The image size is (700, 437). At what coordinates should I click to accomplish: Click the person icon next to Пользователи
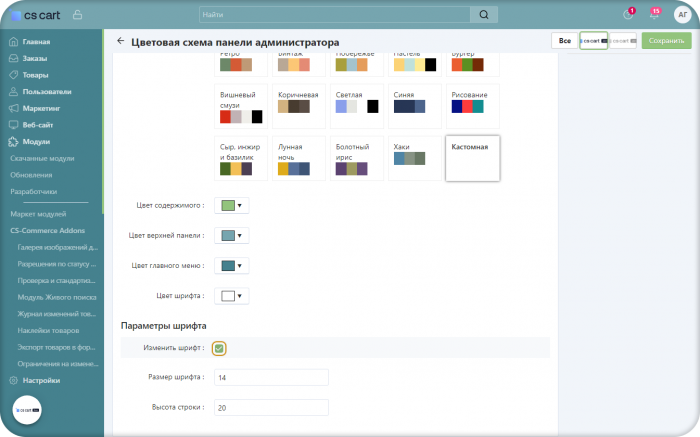tap(13, 92)
